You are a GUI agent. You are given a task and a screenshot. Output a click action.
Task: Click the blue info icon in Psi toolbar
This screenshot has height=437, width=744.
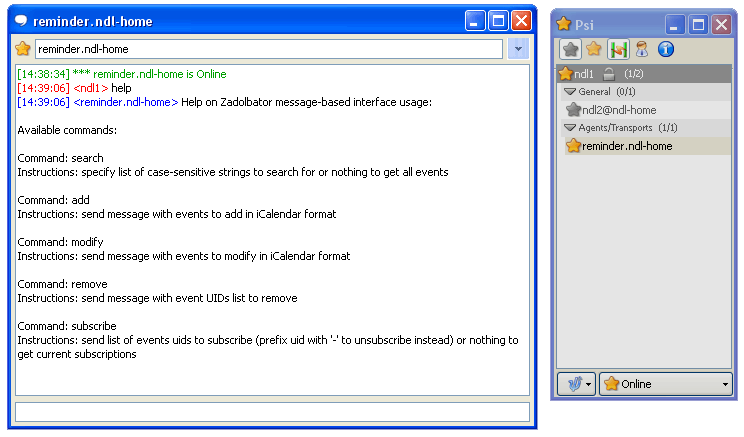(666, 49)
